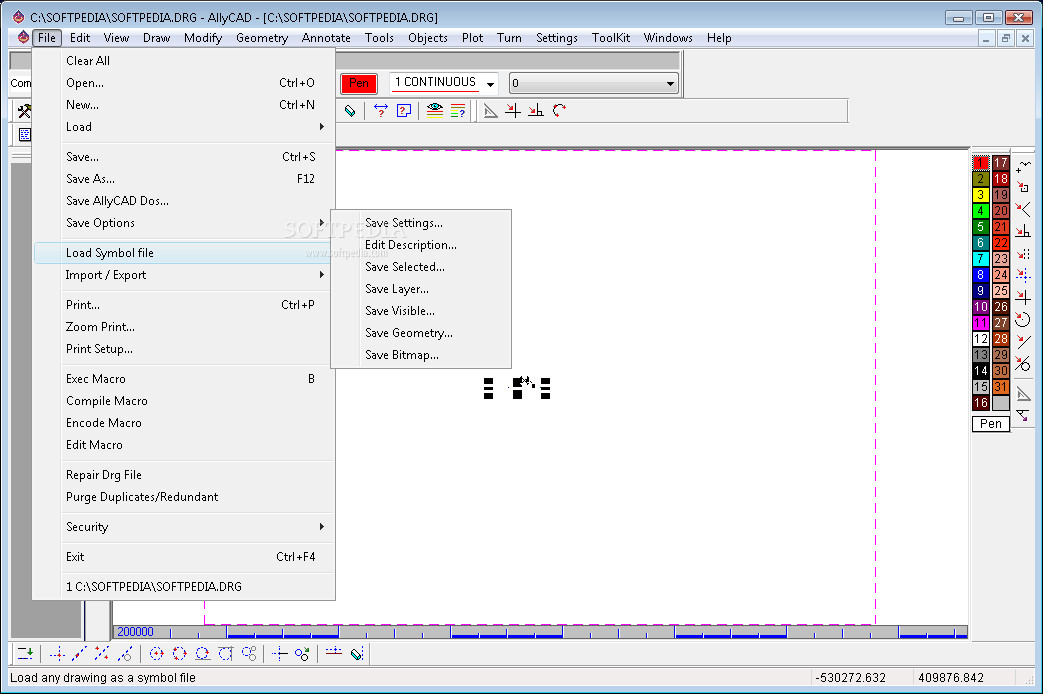Open the Geometry menu

(x=262, y=38)
